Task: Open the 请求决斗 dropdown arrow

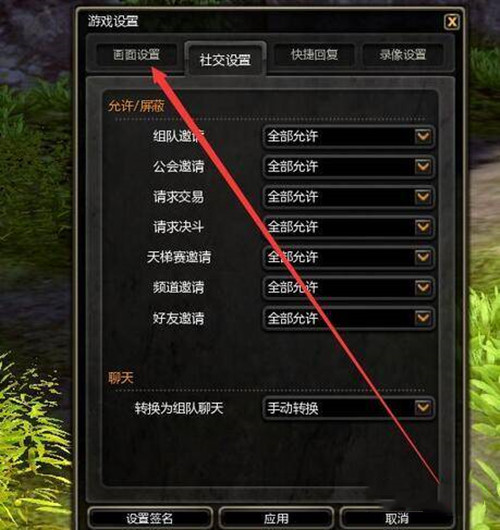Action: pyautogui.click(x=423, y=227)
